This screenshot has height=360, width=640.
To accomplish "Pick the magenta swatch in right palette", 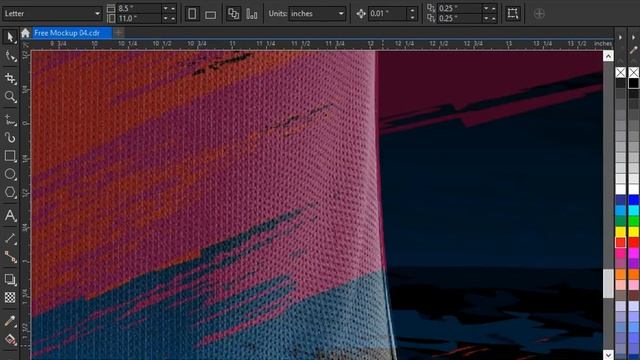I will [633, 253].
